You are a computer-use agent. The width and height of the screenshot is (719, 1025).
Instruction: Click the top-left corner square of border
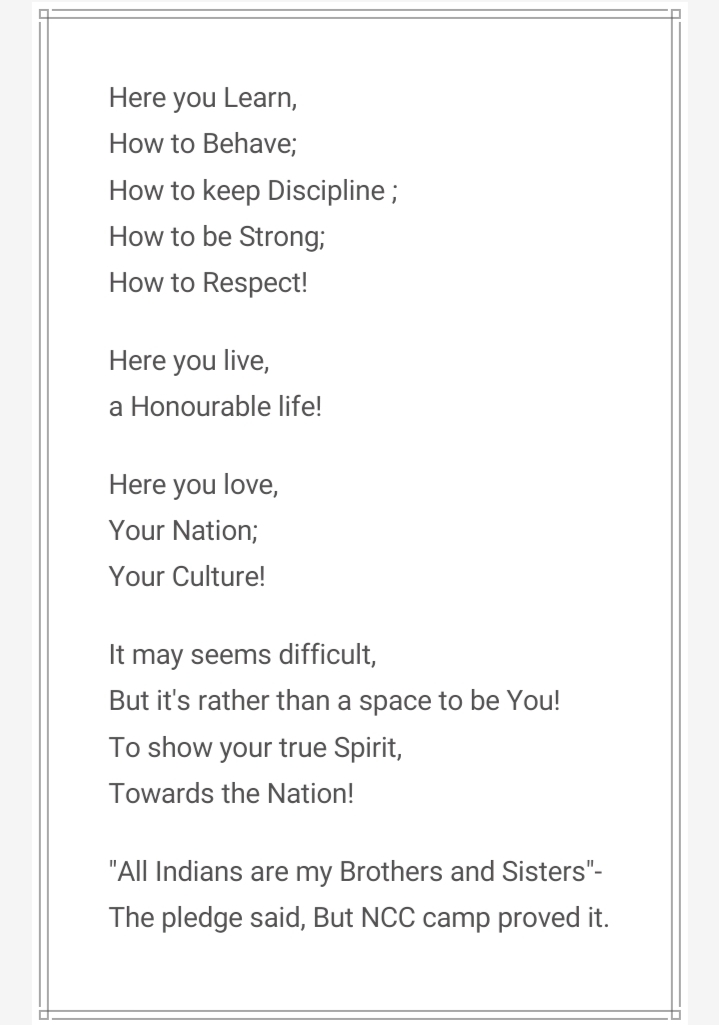42,14
